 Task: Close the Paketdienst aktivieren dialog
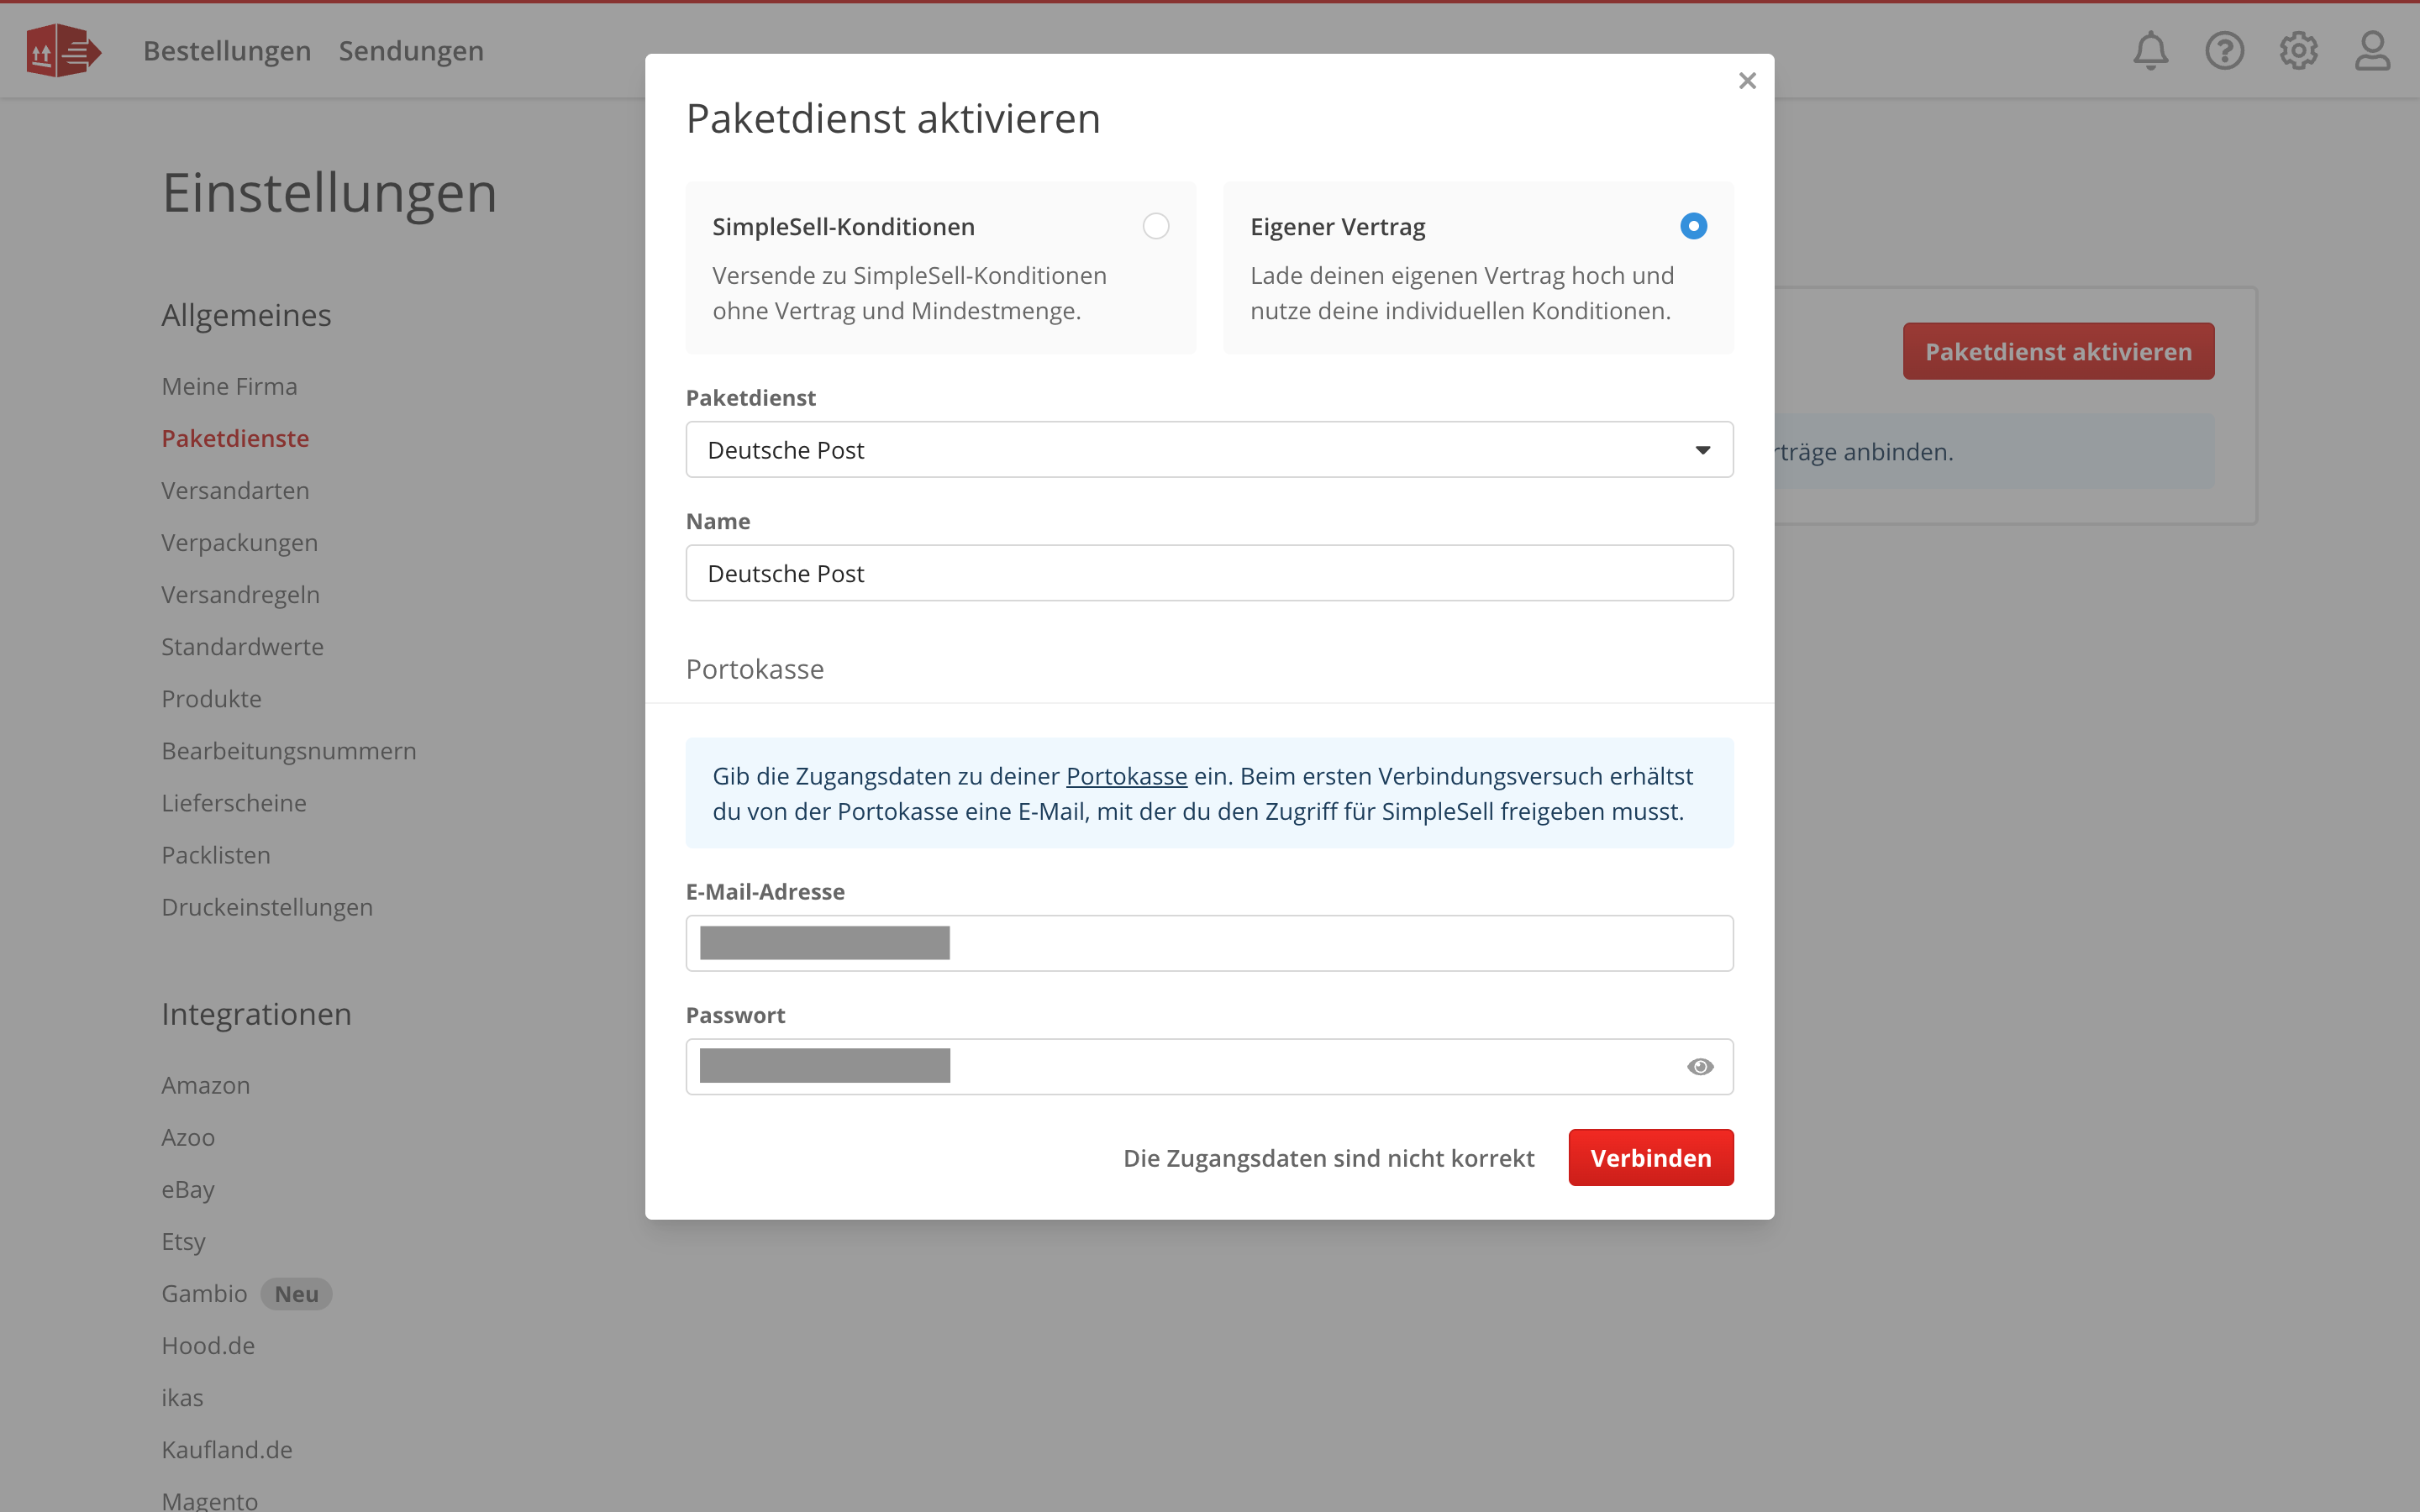point(1747,81)
